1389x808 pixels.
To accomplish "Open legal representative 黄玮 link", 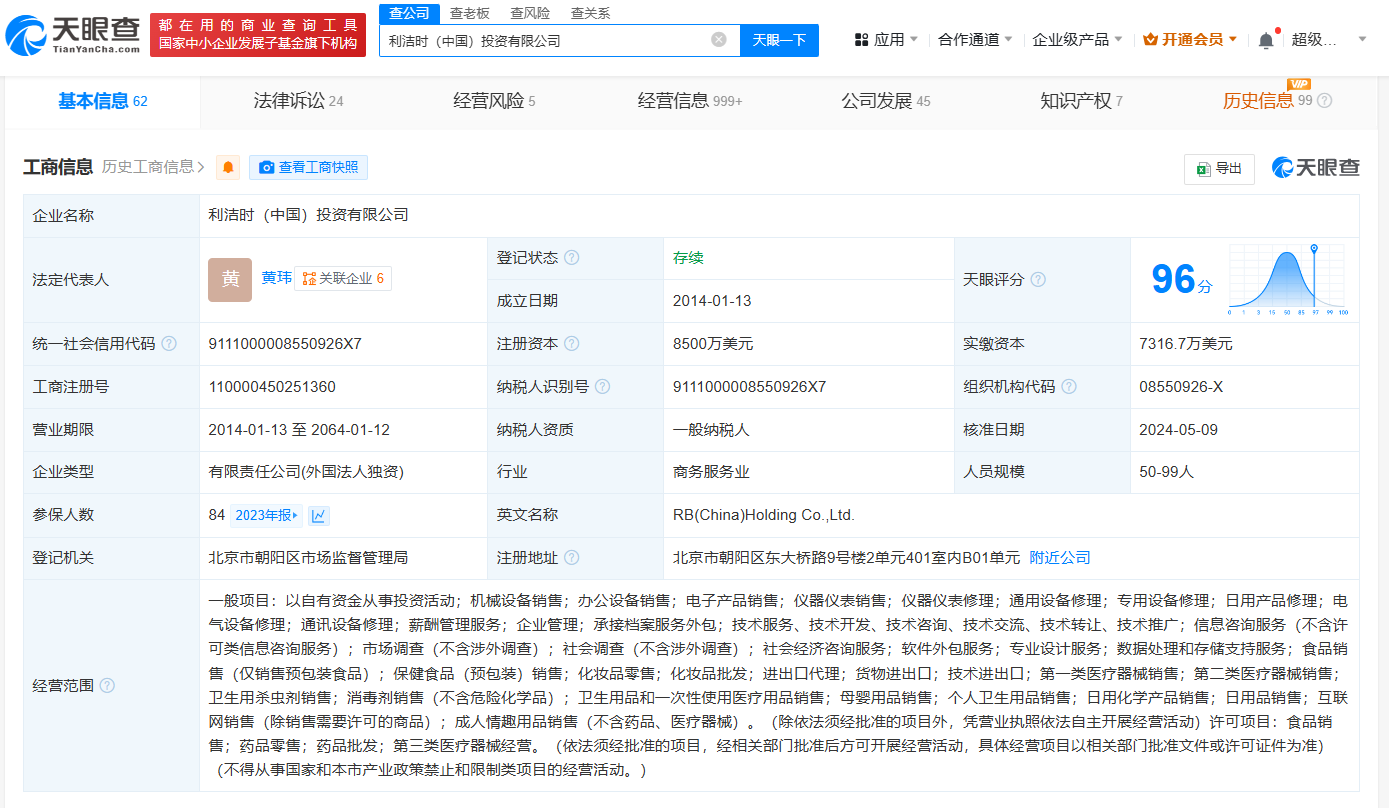I will coord(276,278).
